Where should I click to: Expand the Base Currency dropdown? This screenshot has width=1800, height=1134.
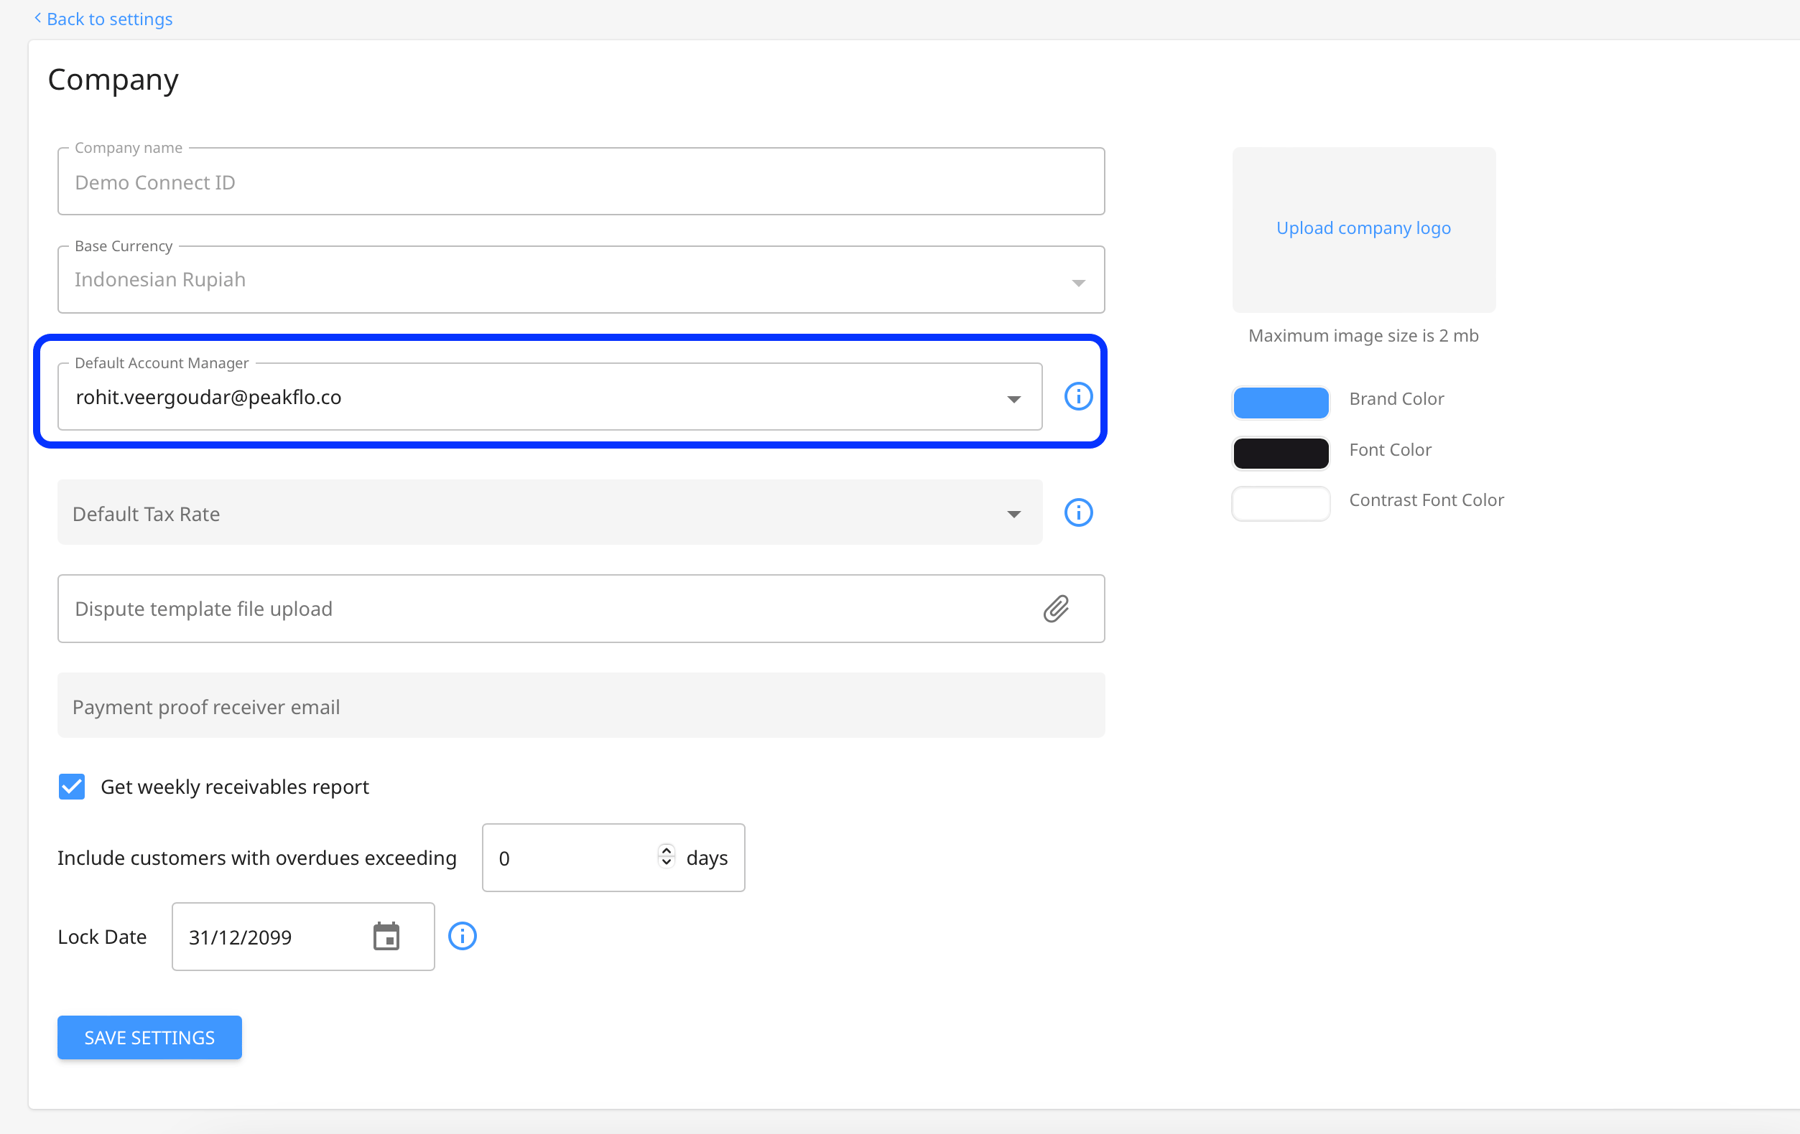tap(1078, 282)
